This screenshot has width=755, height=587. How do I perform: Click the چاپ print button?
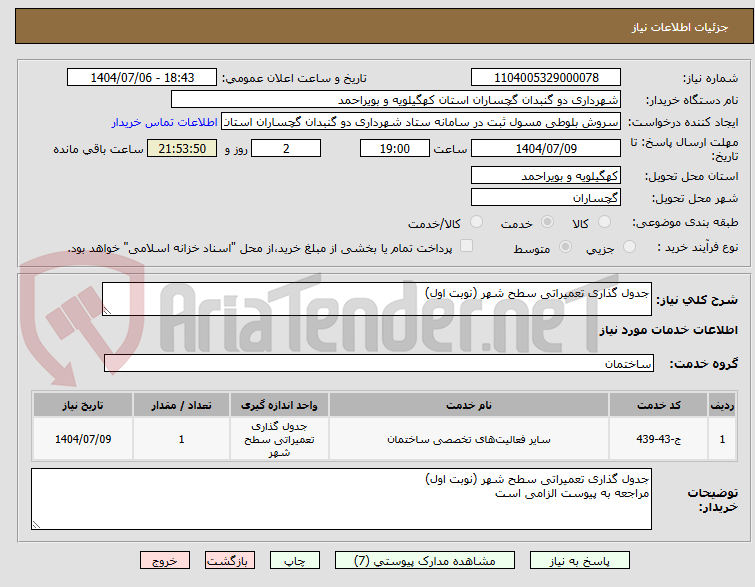click(295, 561)
